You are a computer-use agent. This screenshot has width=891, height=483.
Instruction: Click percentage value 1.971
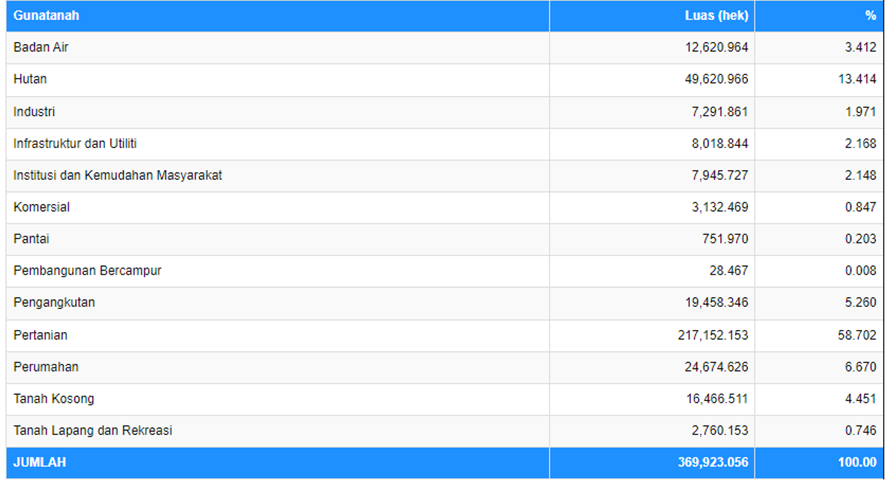[x=860, y=111]
